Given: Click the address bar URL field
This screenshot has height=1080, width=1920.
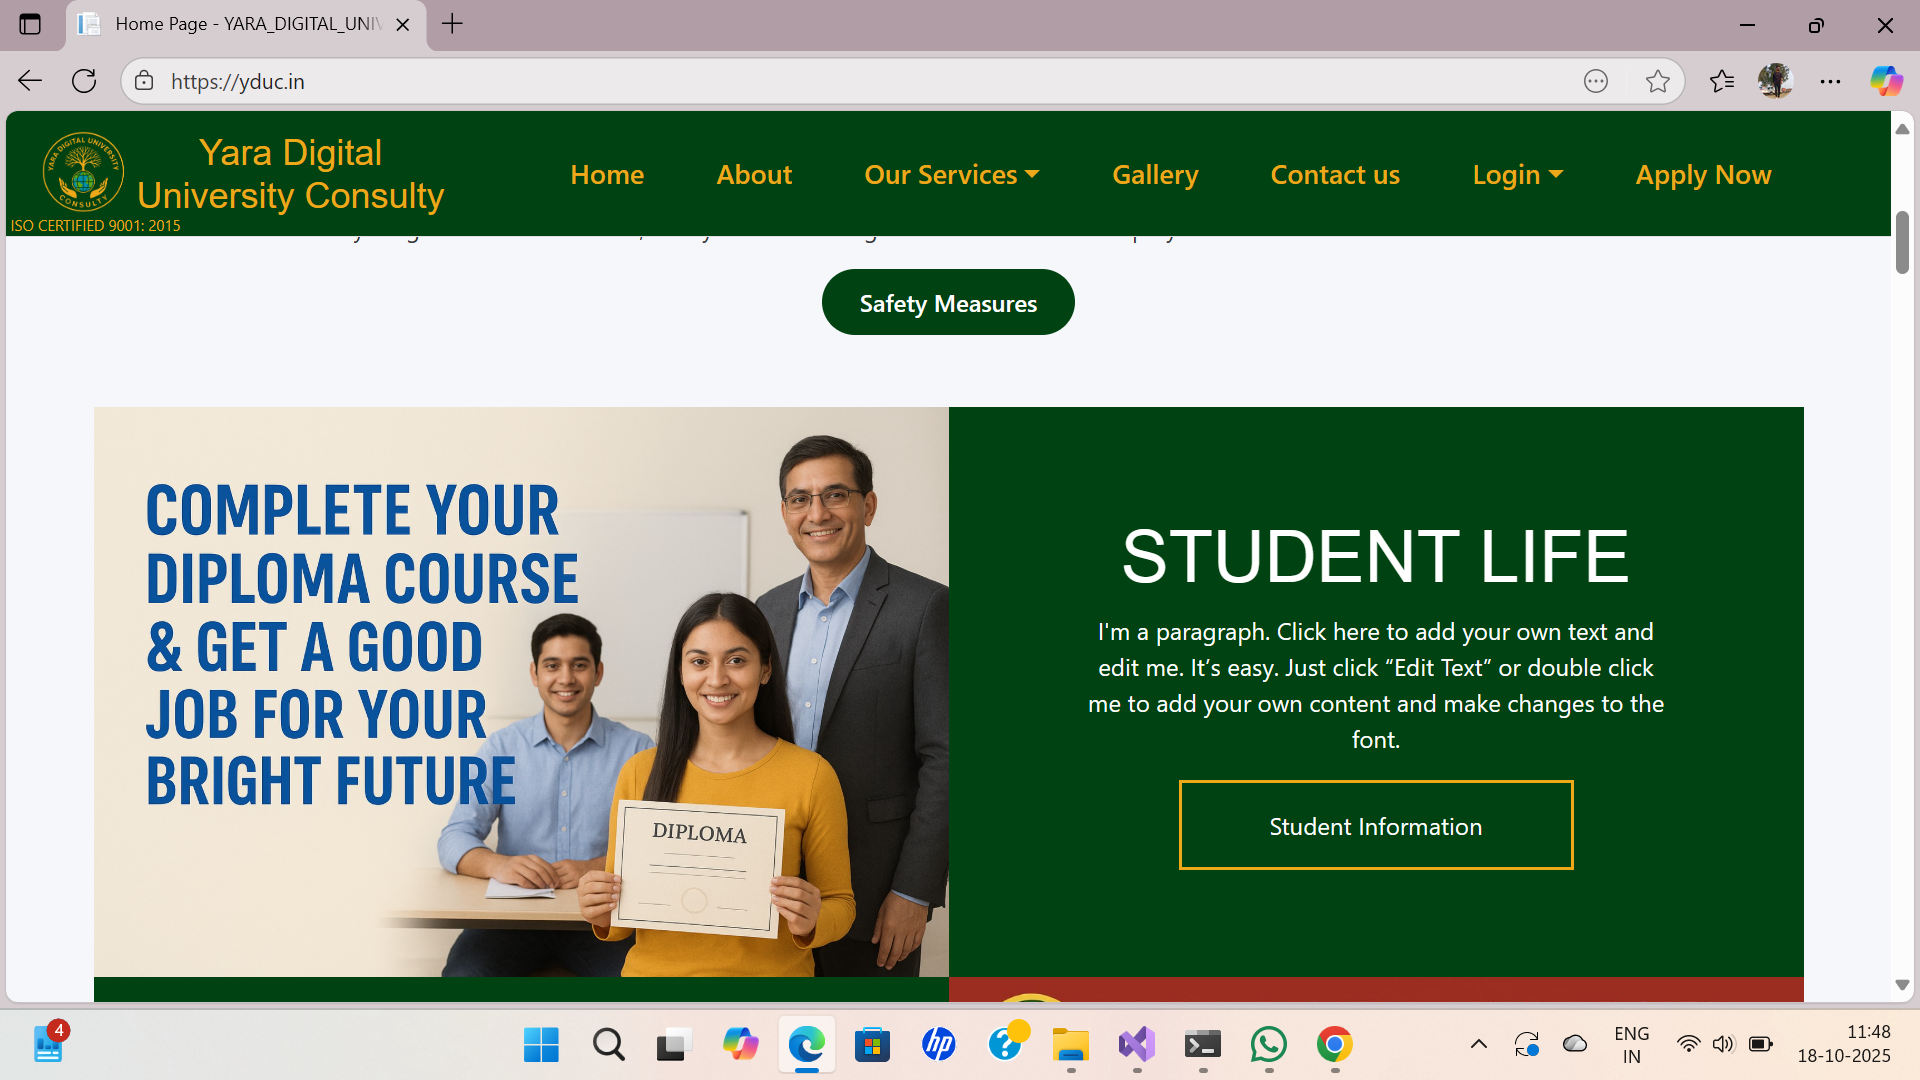Looking at the screenshot, I should pos(800,81).
